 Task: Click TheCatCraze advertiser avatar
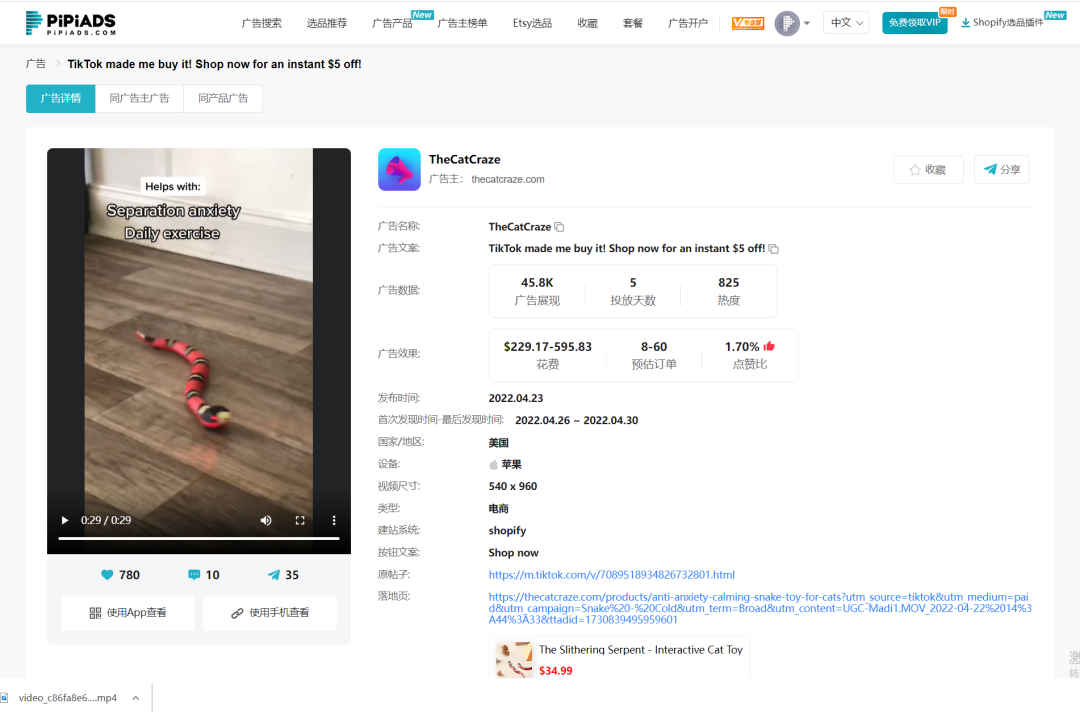tap(399, 169)
